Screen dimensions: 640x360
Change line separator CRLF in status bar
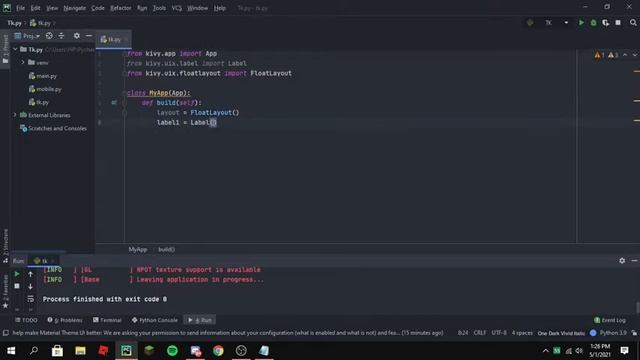pyautogui.click(x=480, y=333)
